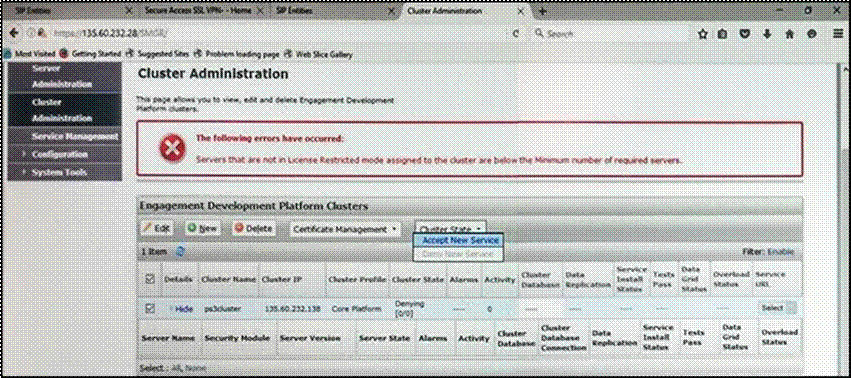Open the browser hamburger menu
Image resolution: width=851 pixels, height=378 pixels.
click(x=838, y=34)
